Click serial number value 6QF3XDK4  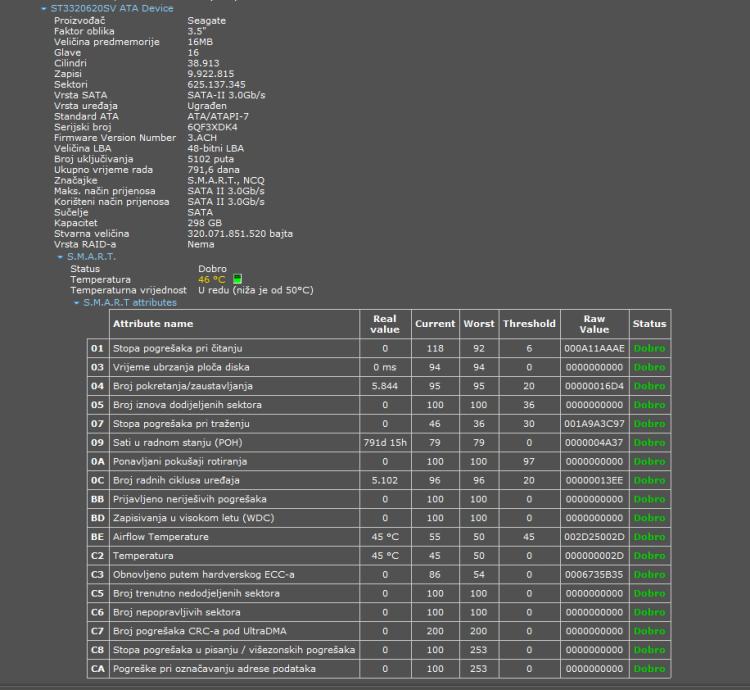pyautogui.click(x=212, y=128)
